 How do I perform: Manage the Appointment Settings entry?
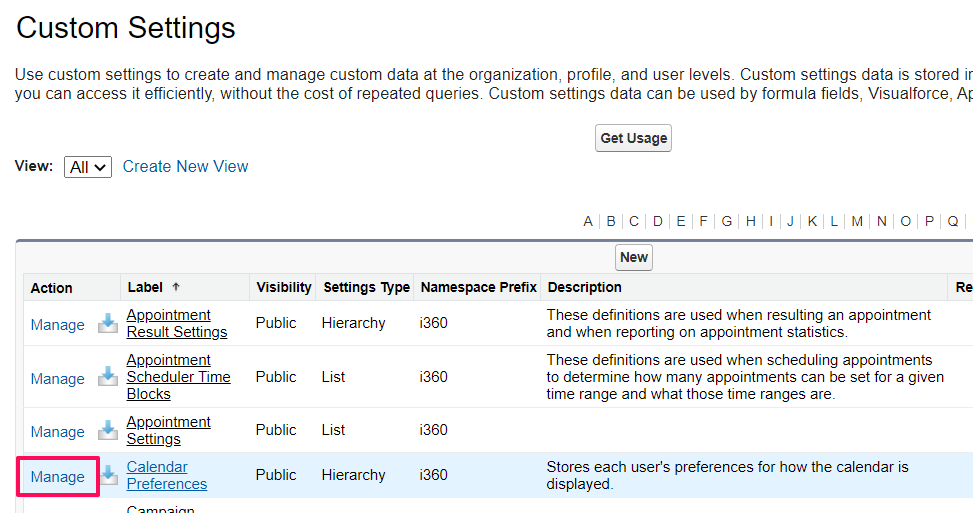(x=58, y=432)
